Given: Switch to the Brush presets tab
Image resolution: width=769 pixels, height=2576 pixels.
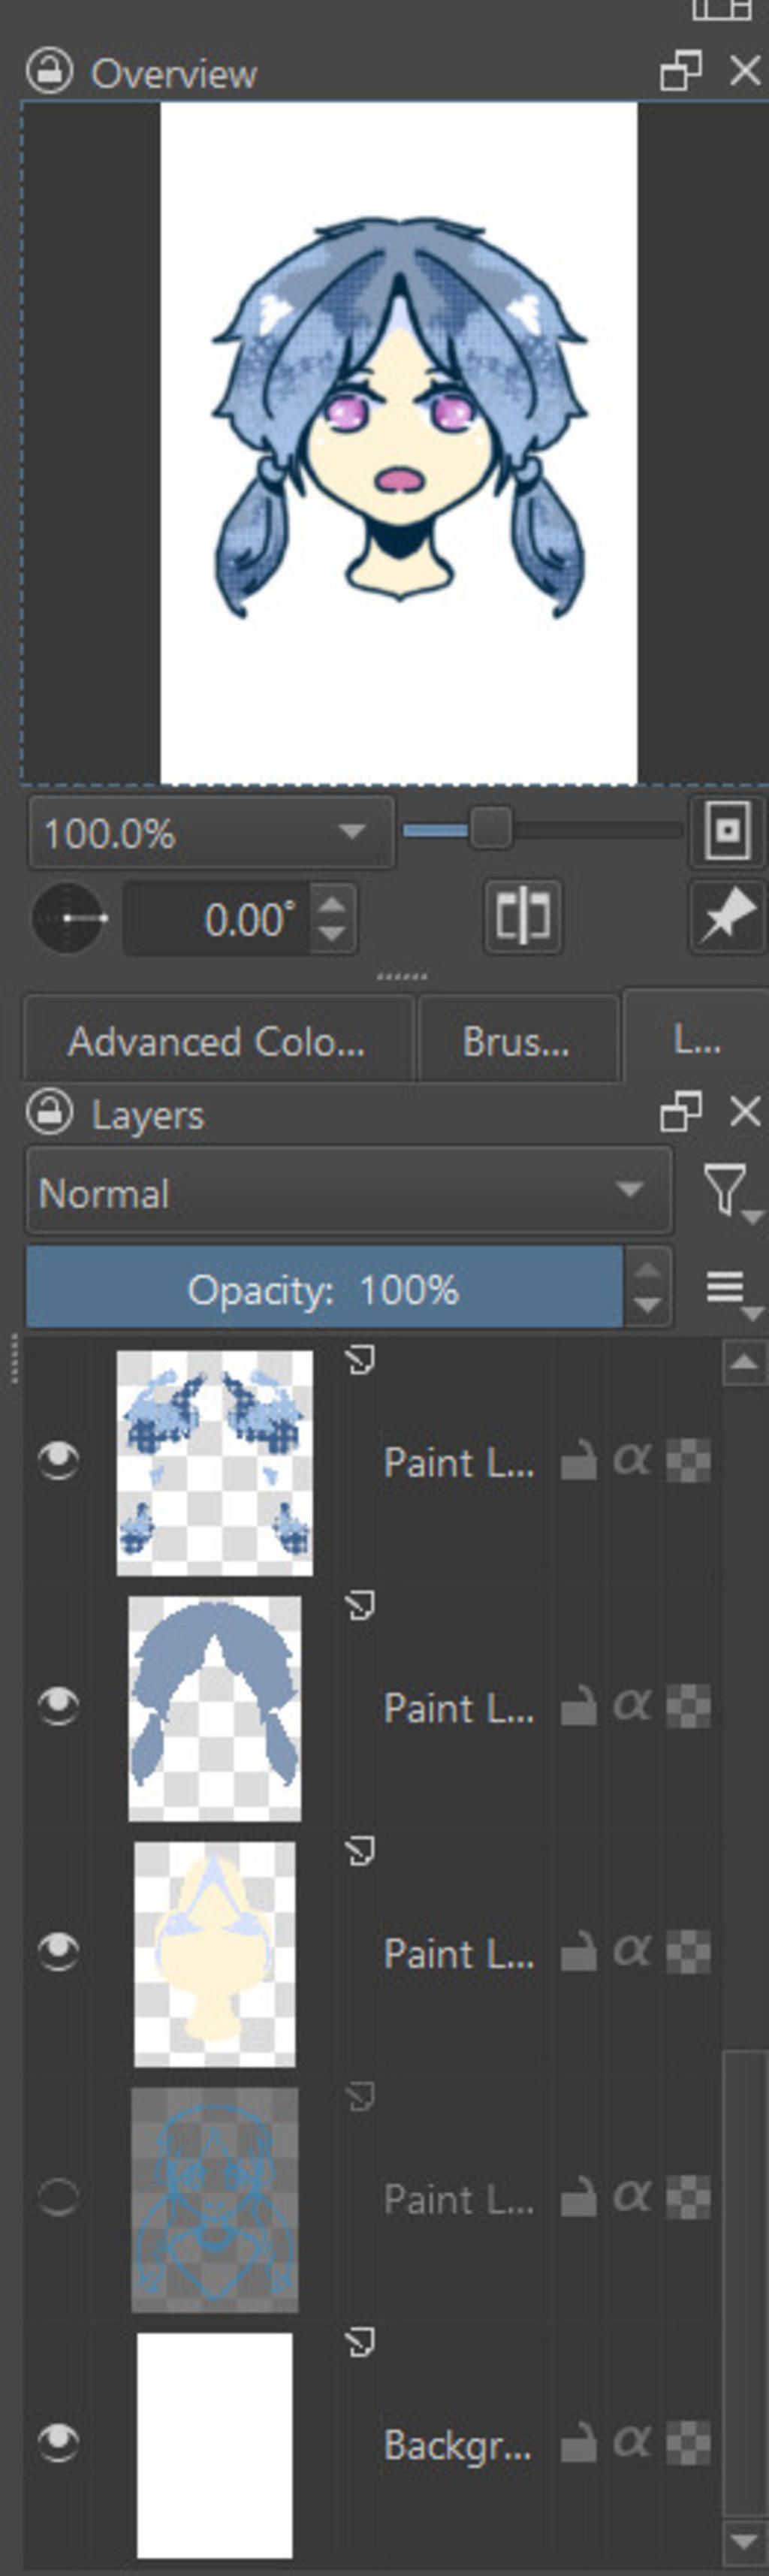Looking at the screenshot, I should click(x=516, y=1042).
